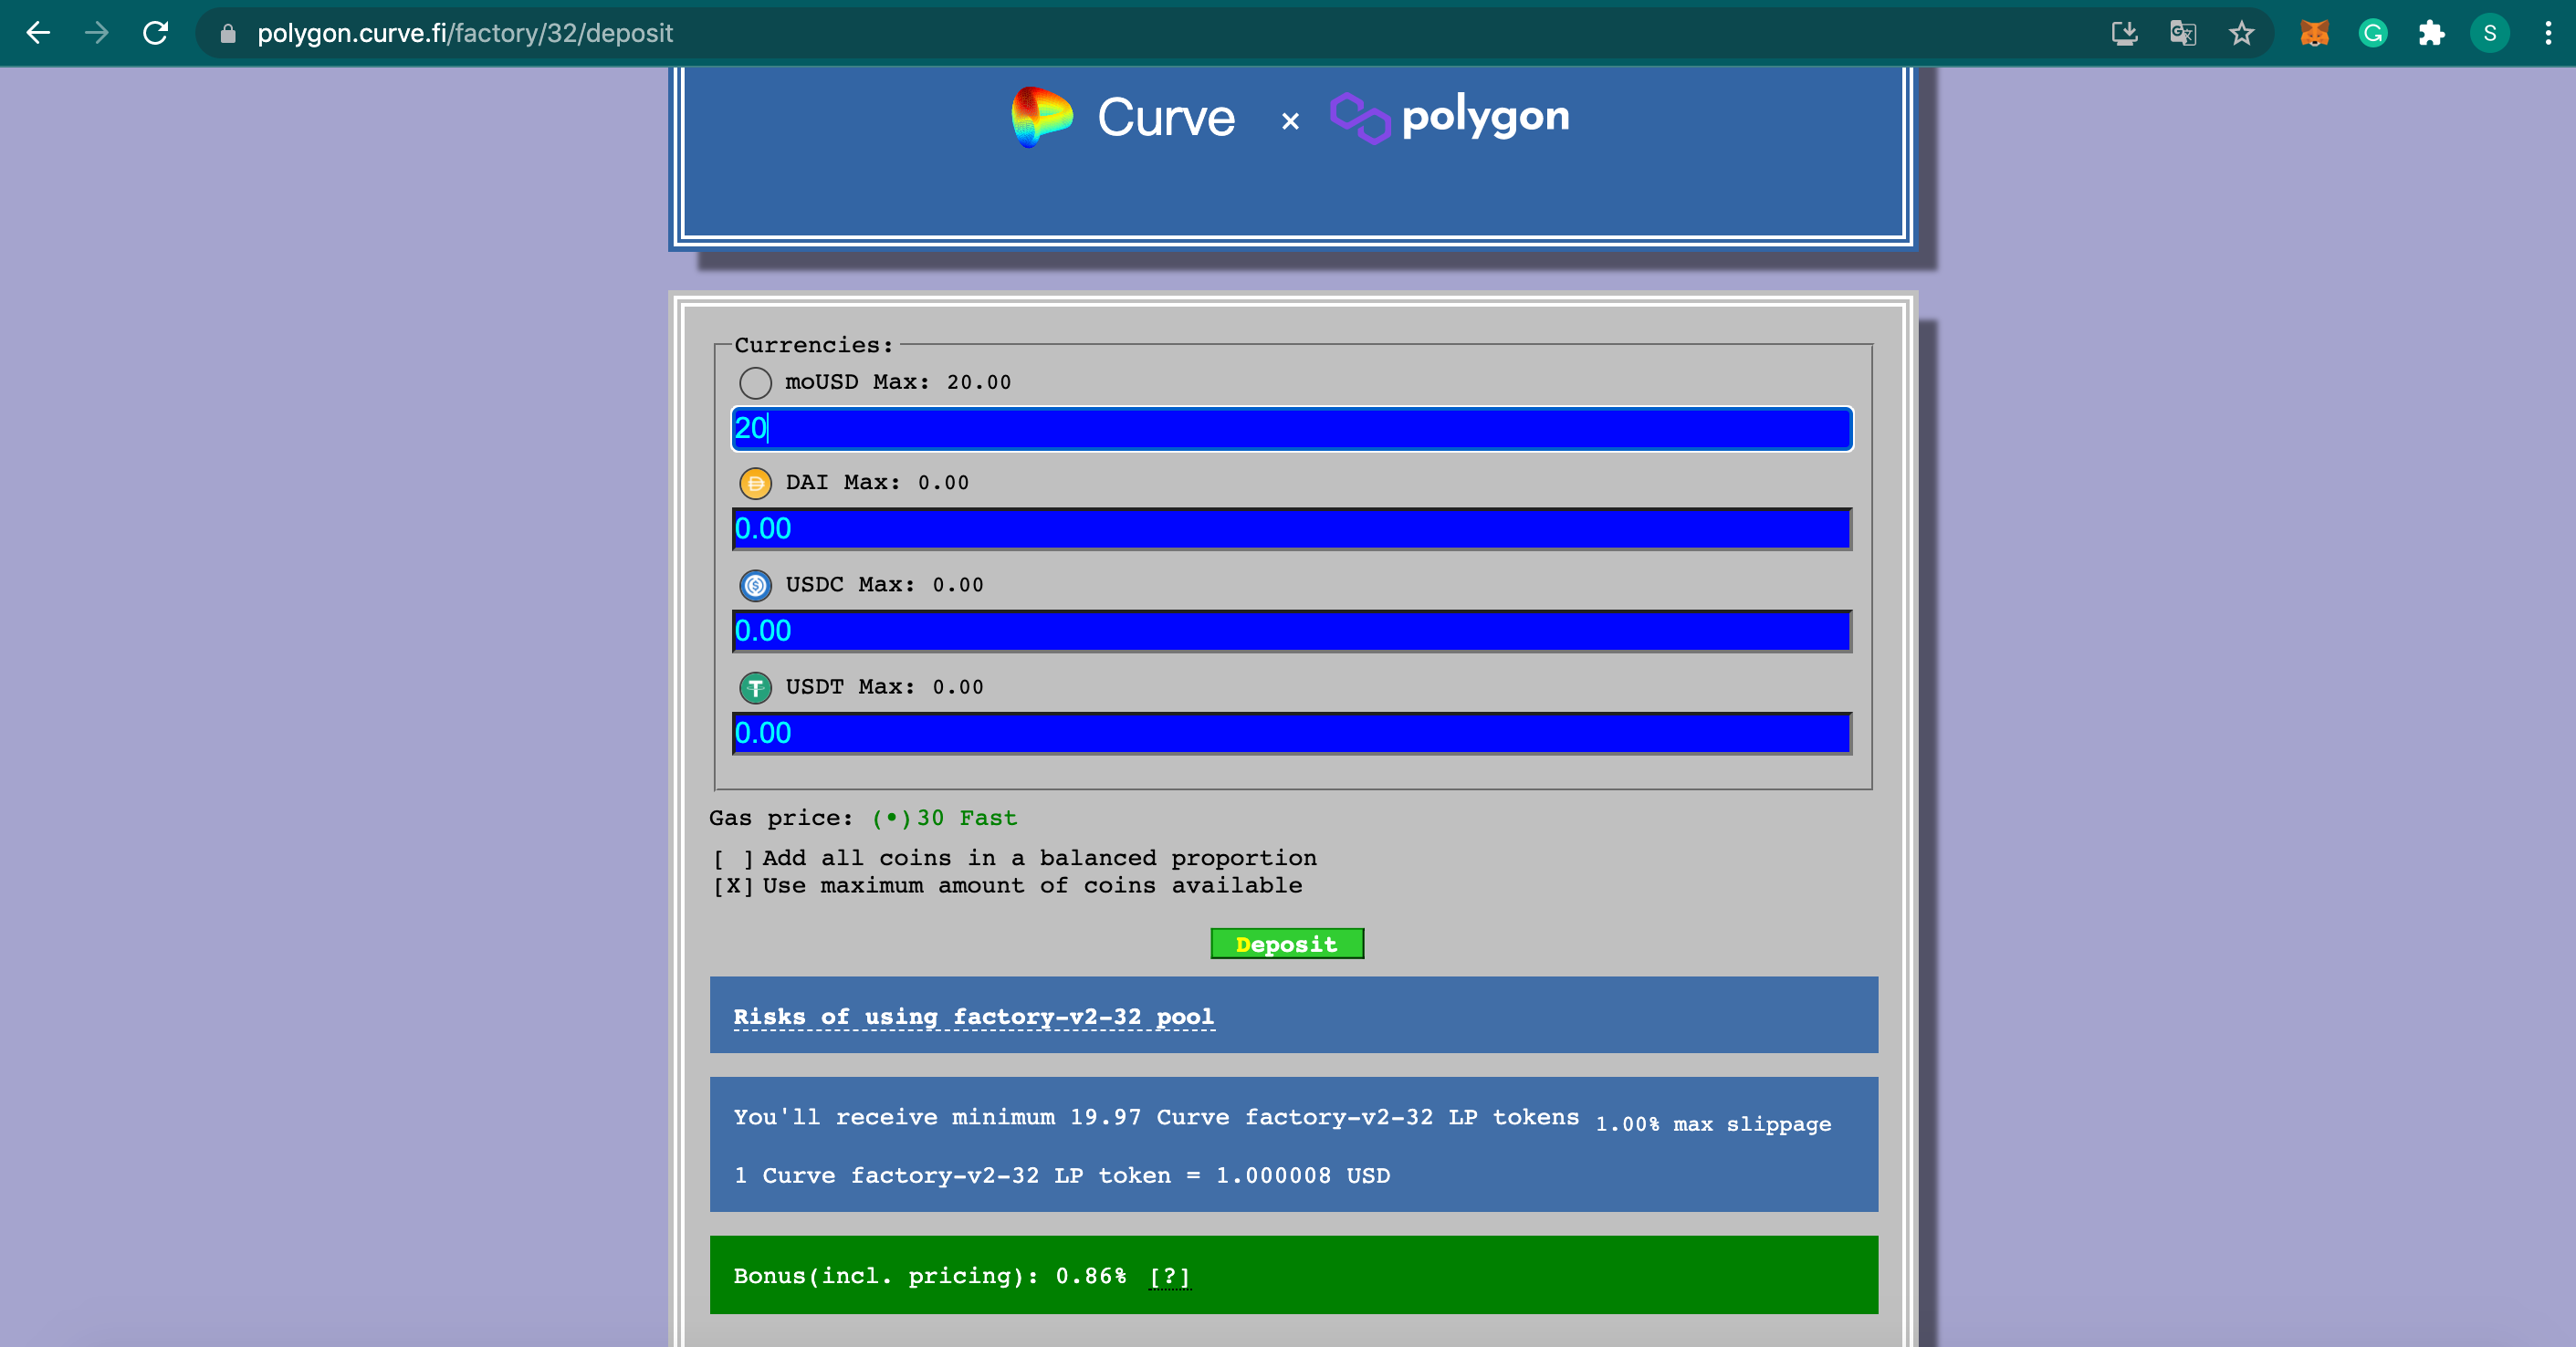Click the DAI token icon
2576x1347 pixels.
[x=755, y=484]
